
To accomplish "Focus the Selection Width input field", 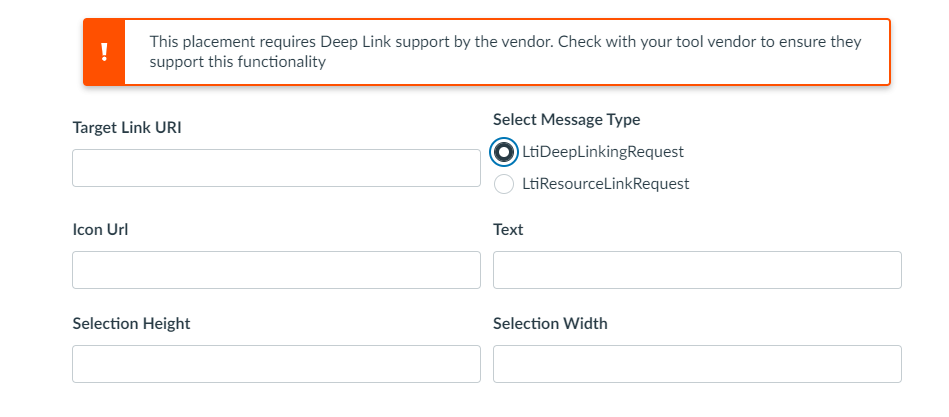I will tap(697, 364).
